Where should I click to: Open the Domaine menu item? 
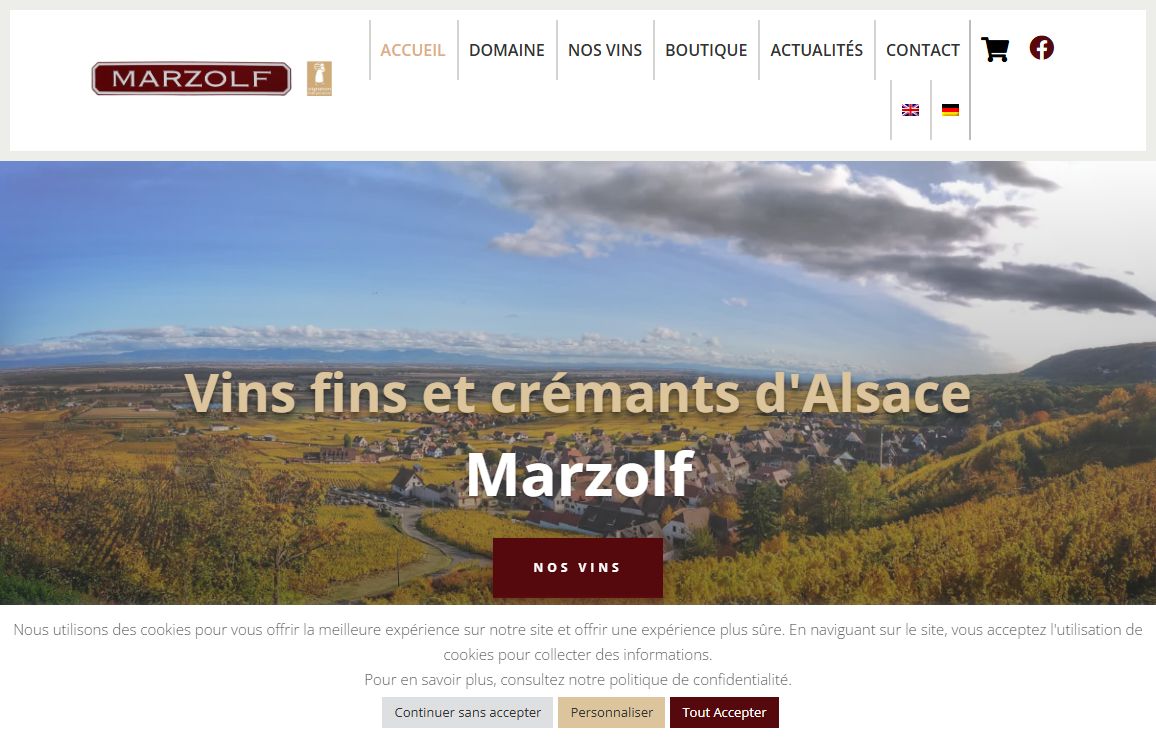[x=506, y=50]
